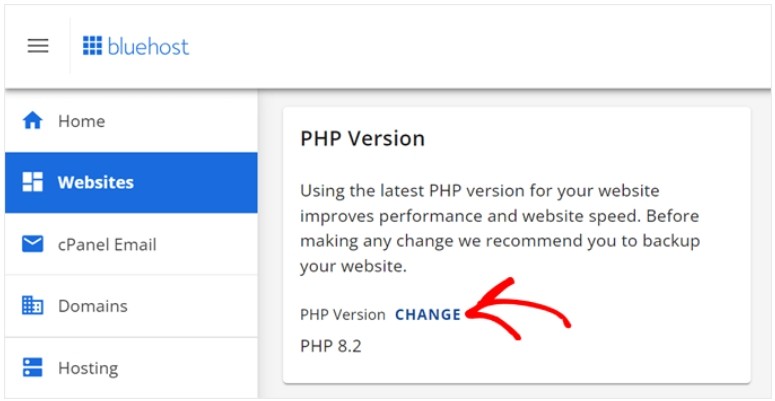Open the hamburger navigation menu
Viewport: 775px width, 401px height.
pyautogui.click(x=38, y=46)
